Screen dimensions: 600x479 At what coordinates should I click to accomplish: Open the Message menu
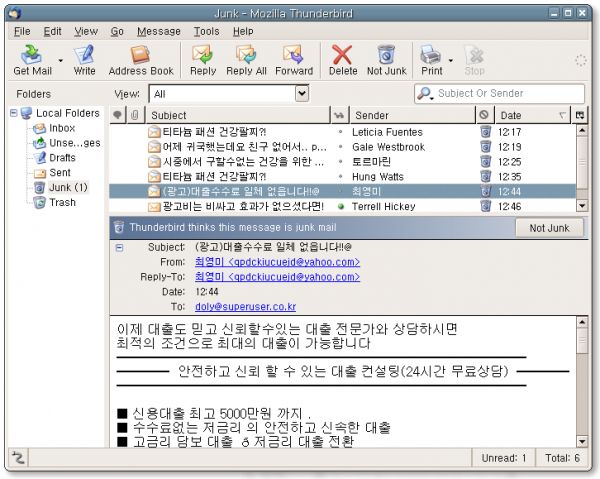(158, 31)
